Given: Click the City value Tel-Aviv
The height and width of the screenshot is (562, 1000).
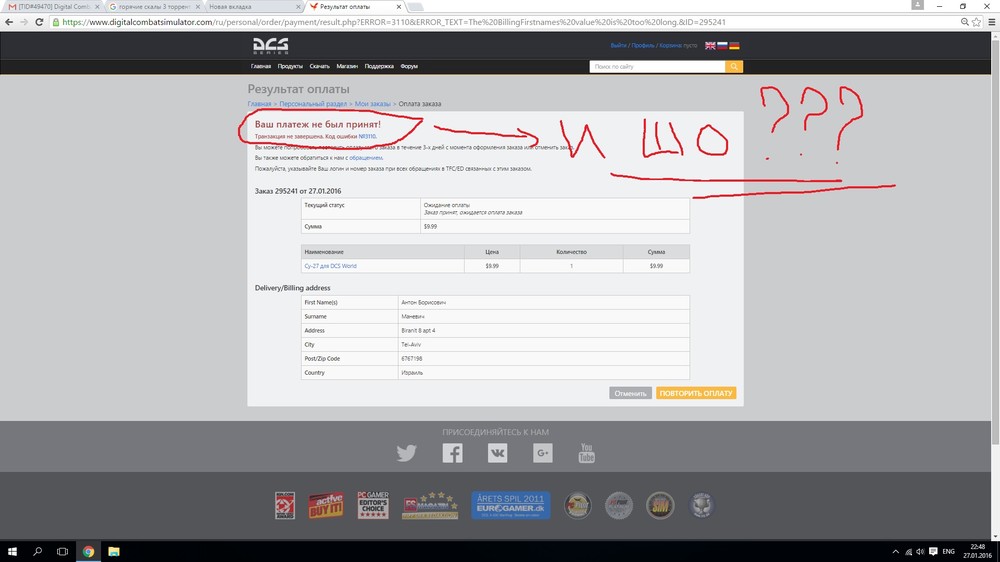Looking at the screenshot, I should click(x=411, y=344).
